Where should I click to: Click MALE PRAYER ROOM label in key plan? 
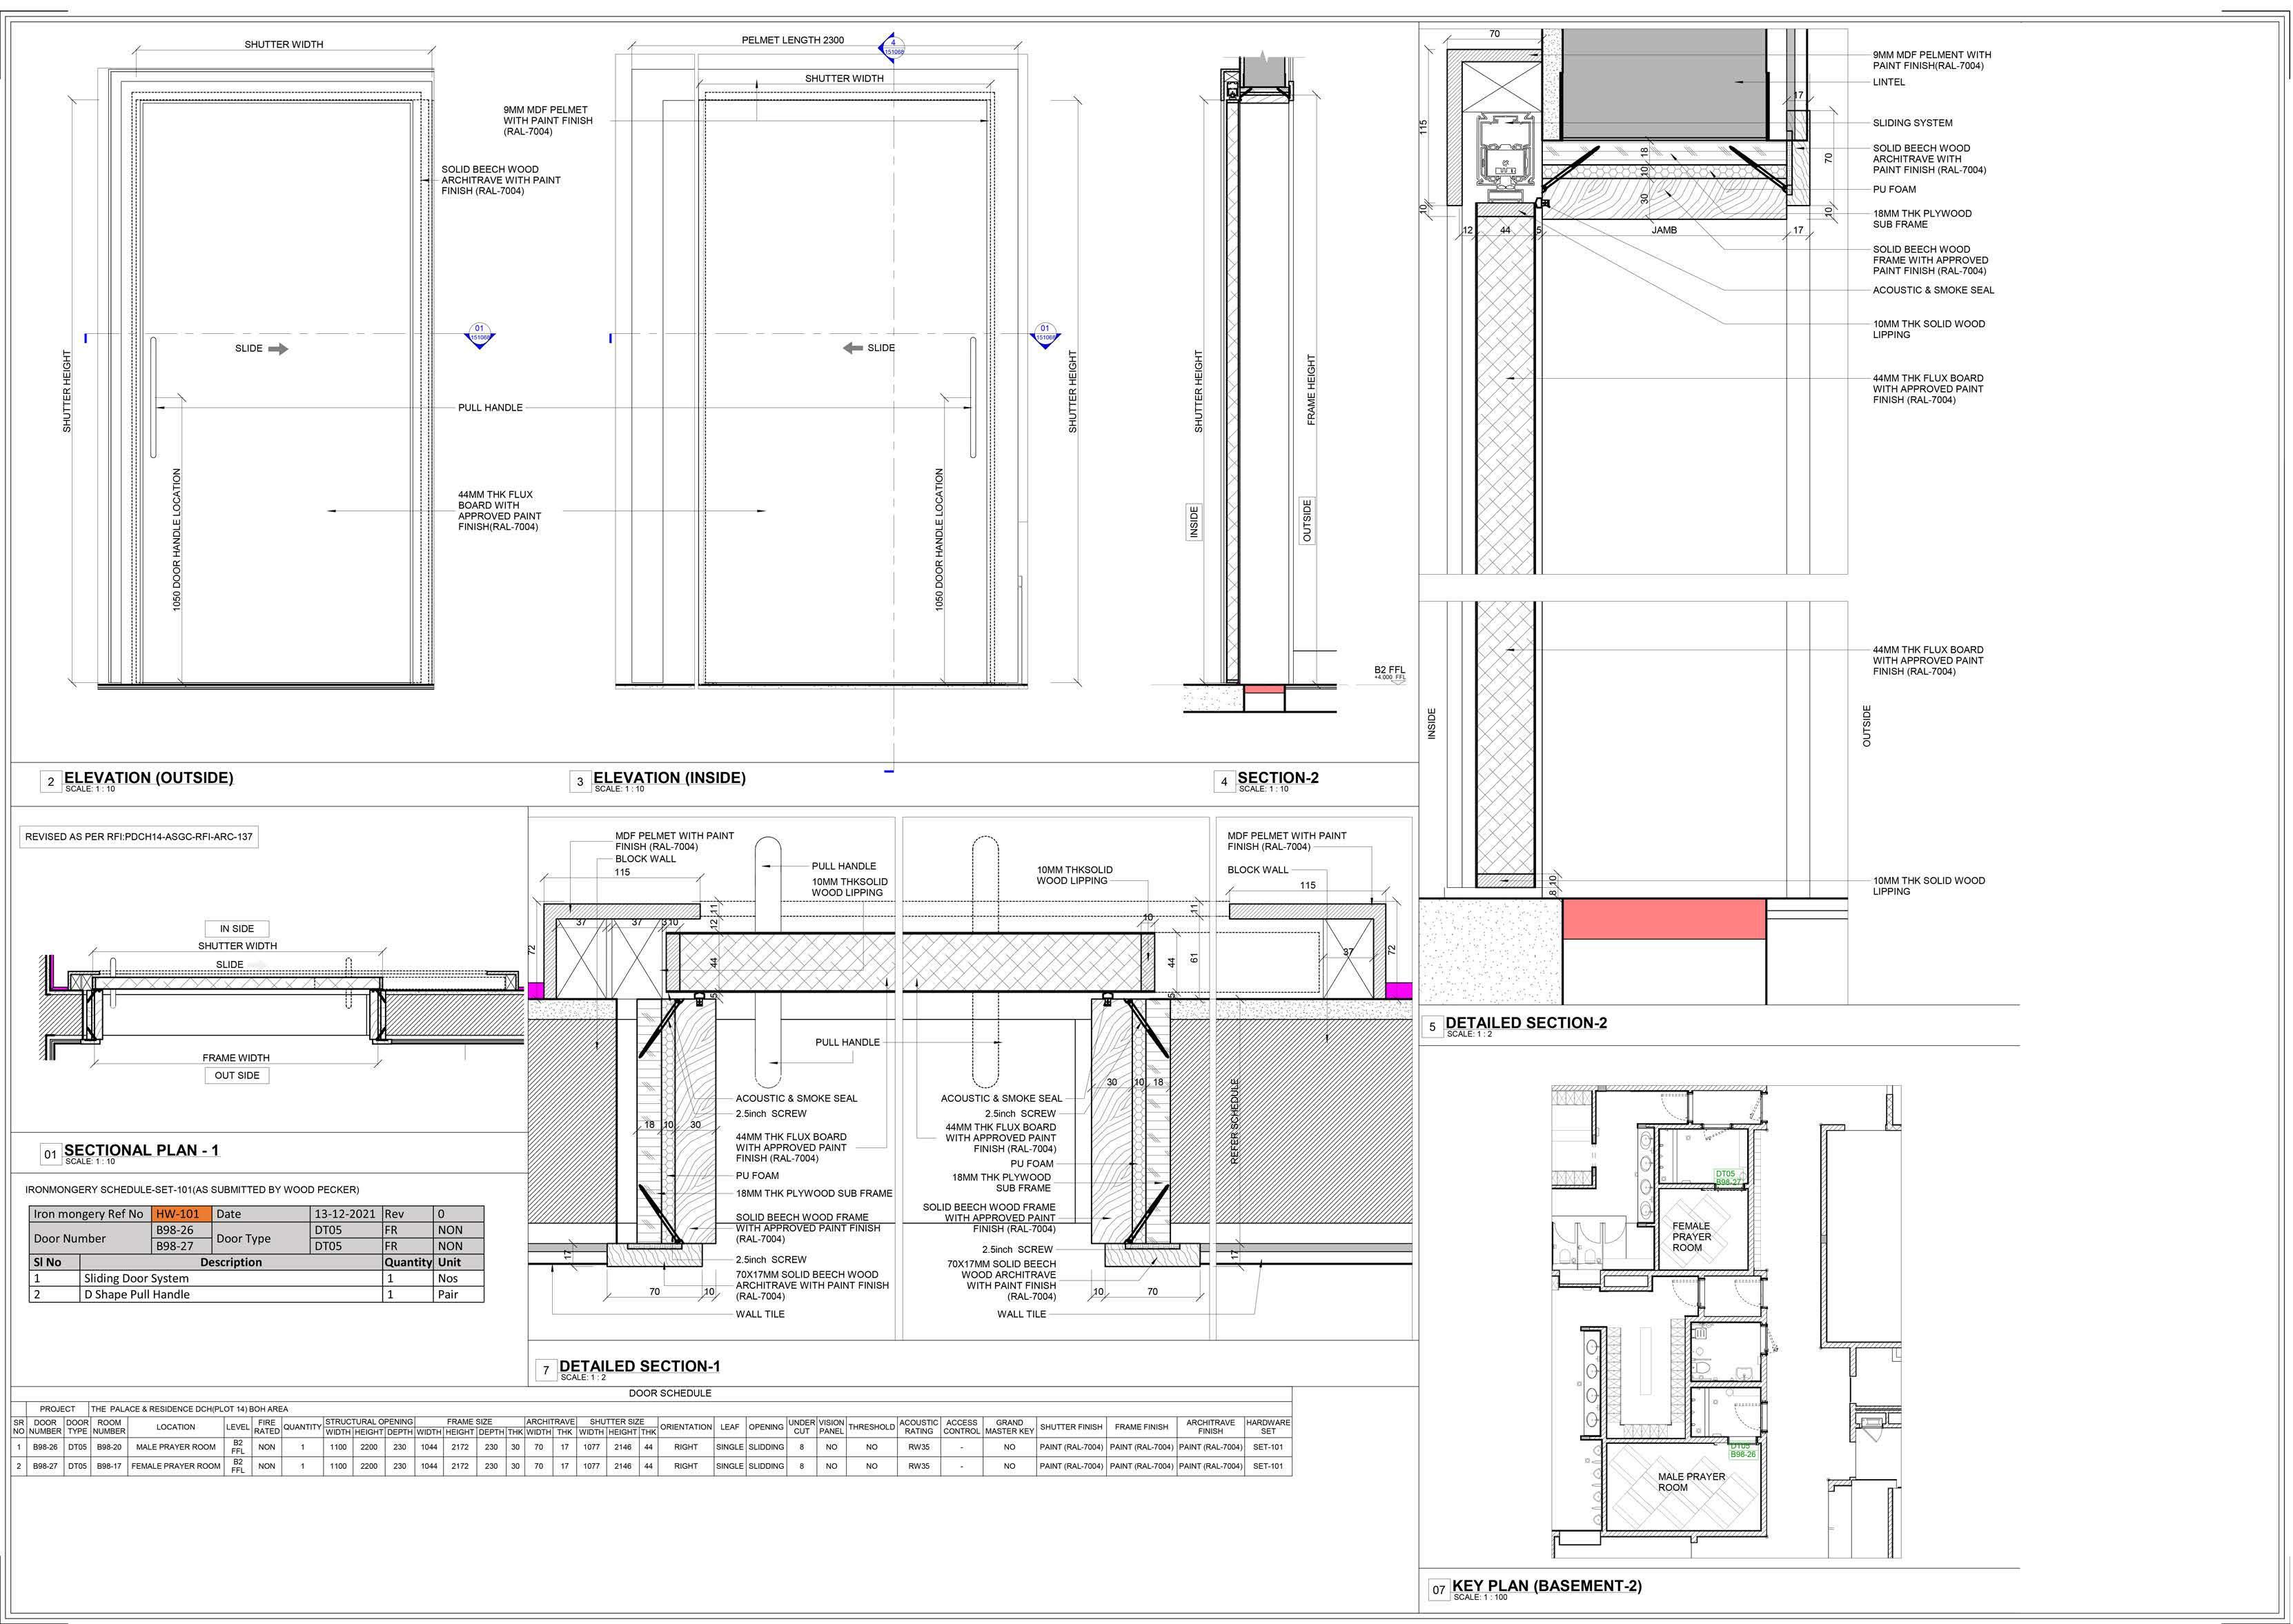tap(1691, 1482)
